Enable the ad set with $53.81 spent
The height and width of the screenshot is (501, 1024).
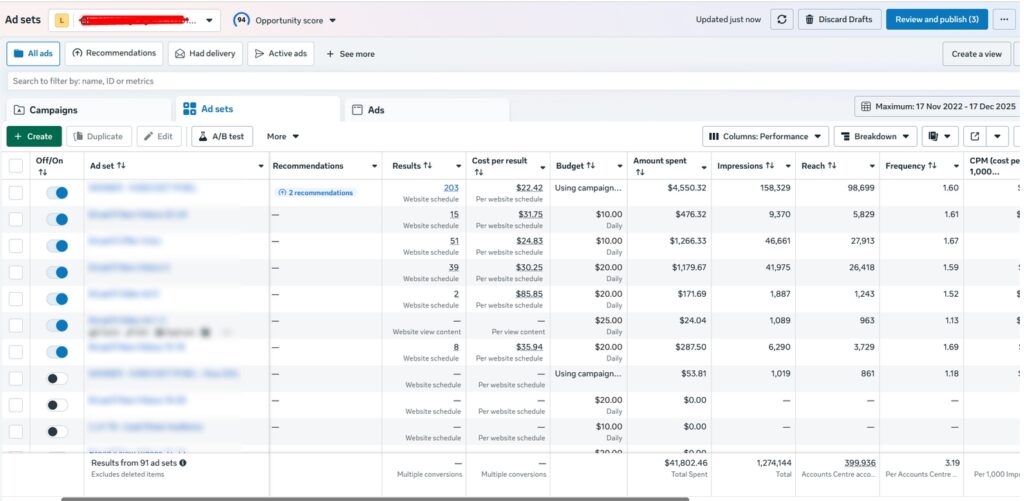pyautogui.click(x=57, y=378)
